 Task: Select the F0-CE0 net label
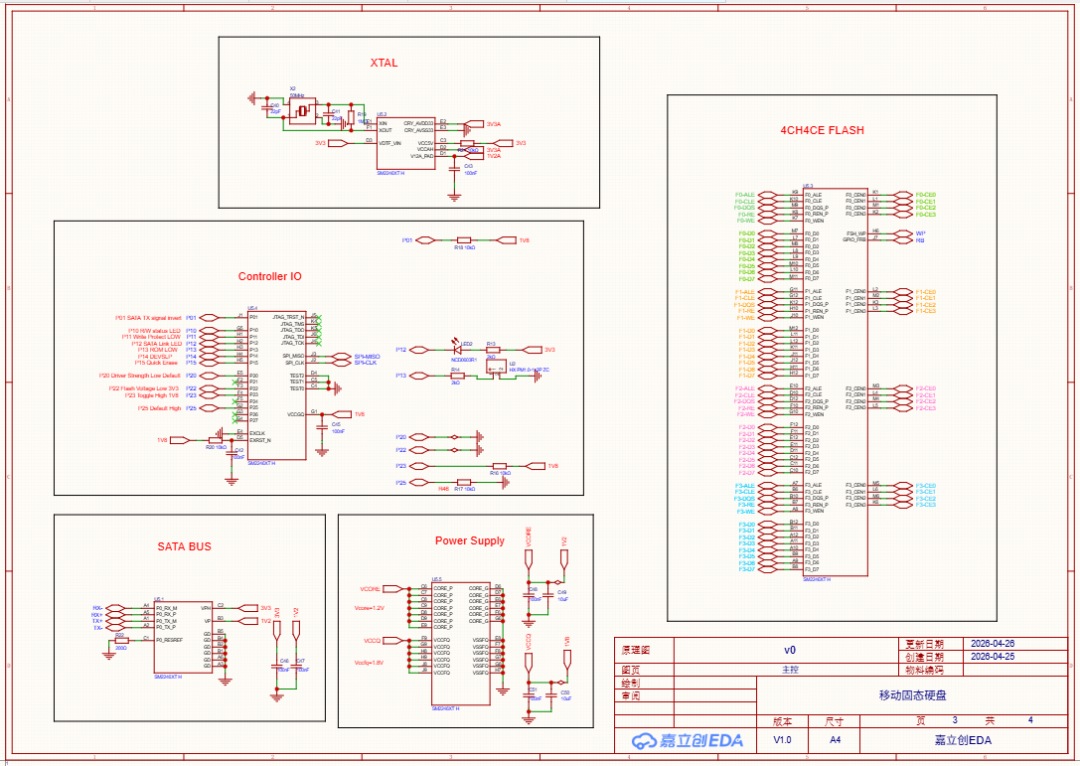tap(925, 195)
